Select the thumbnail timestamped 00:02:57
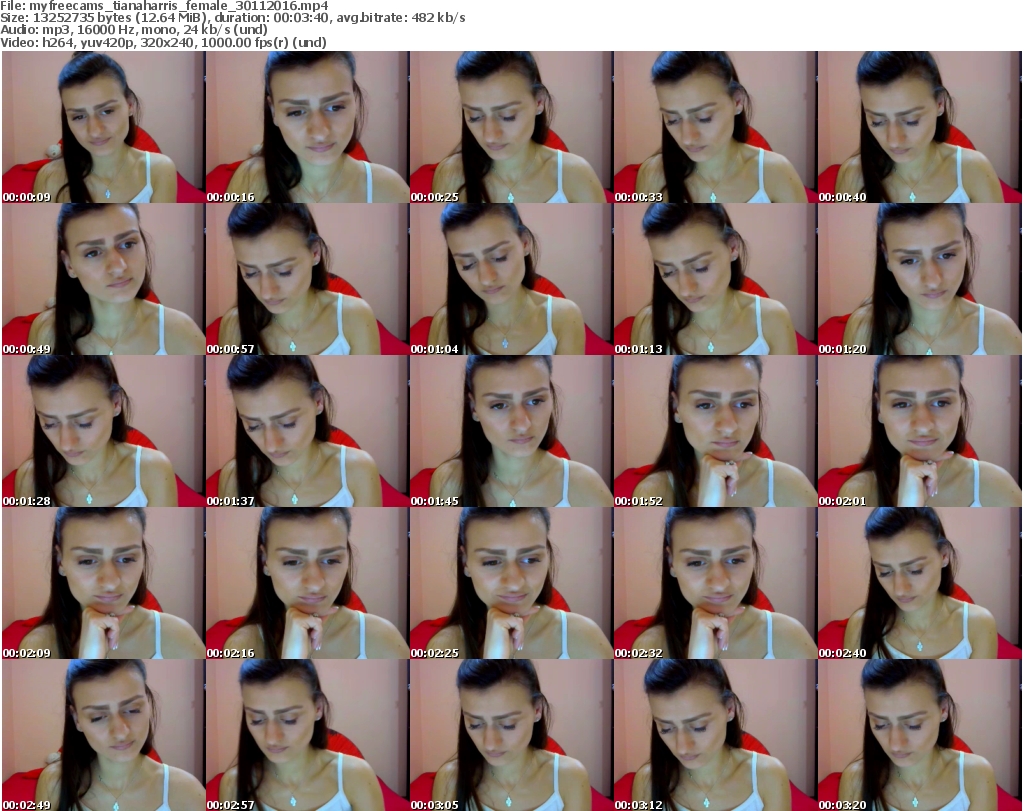The width and height of the screenshot is (1024, 811). 308,735
